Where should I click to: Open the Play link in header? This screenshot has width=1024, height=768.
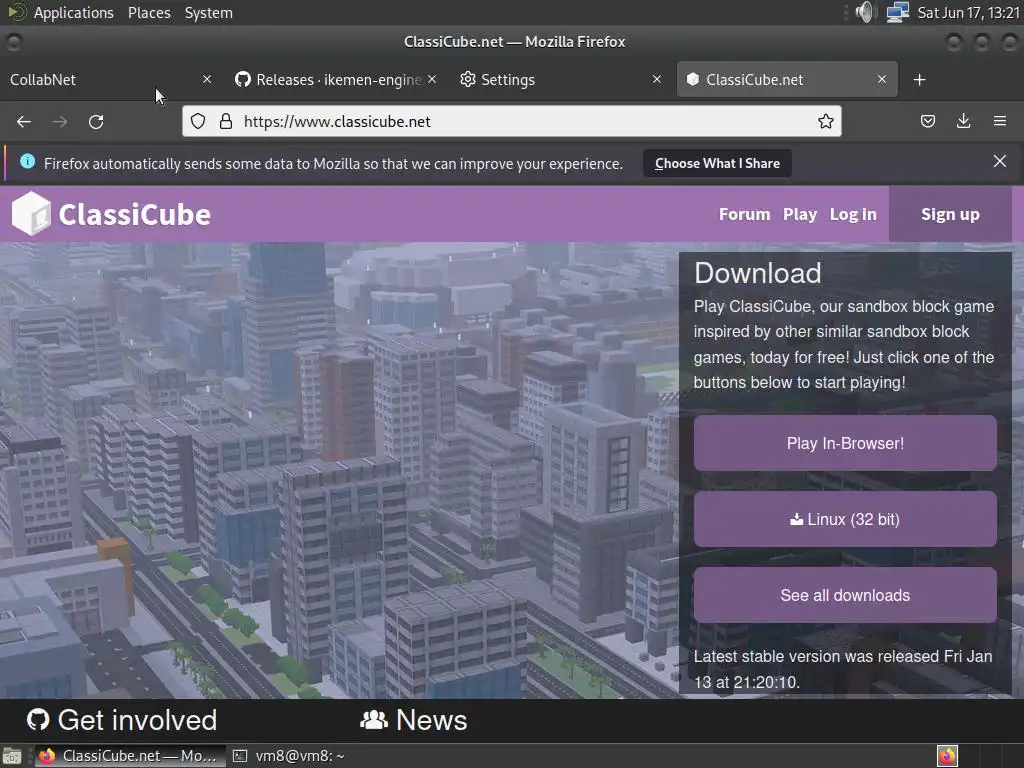(800, 214)
